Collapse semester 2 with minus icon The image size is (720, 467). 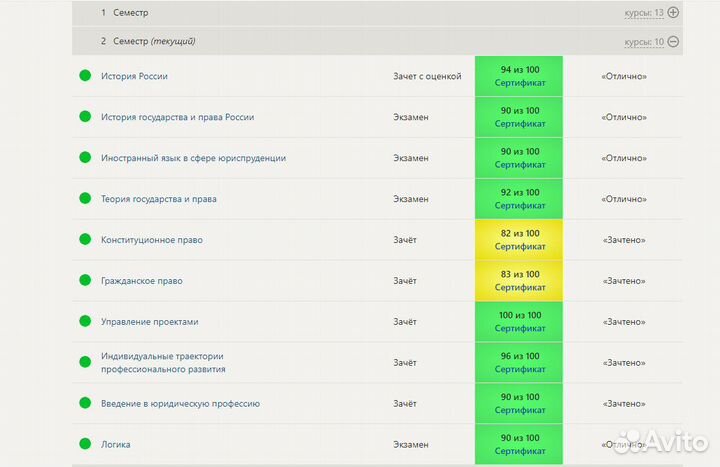point(673,41)
